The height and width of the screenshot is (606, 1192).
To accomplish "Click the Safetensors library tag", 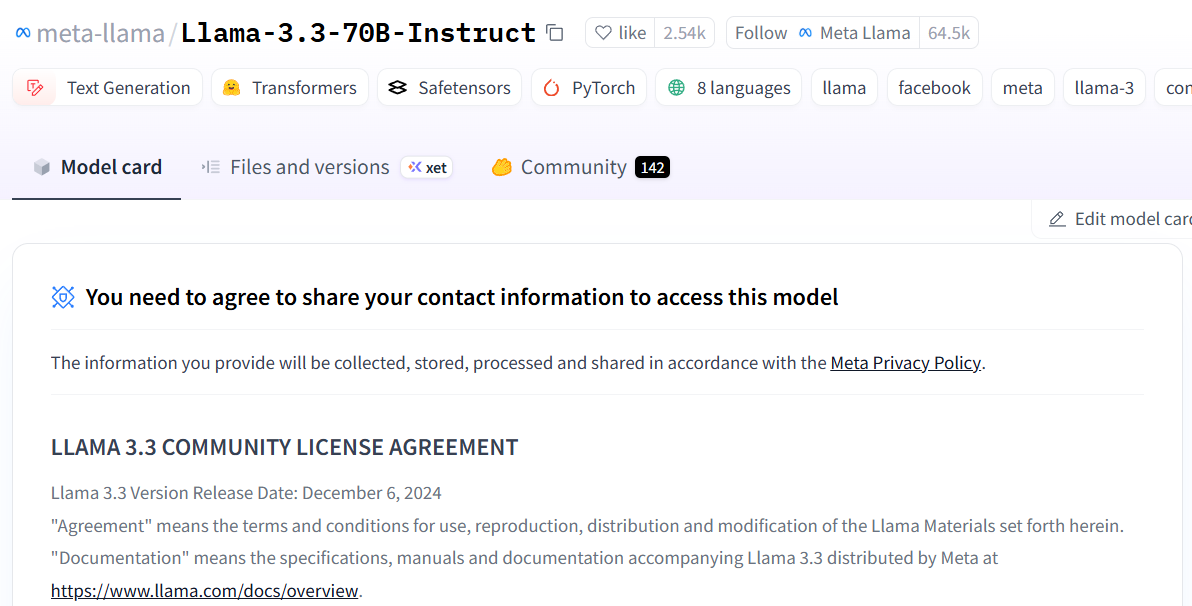I will 449,88.
